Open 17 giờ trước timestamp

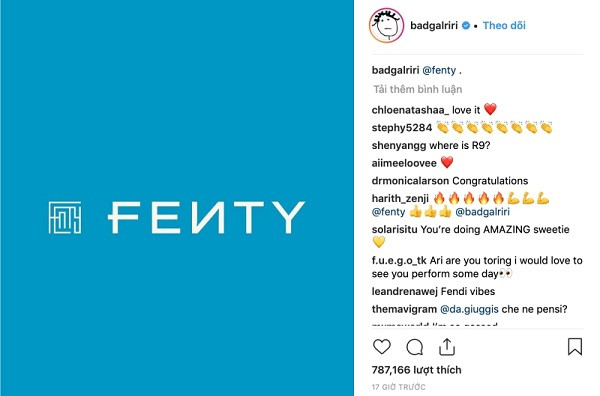click(x=398, y=387)
